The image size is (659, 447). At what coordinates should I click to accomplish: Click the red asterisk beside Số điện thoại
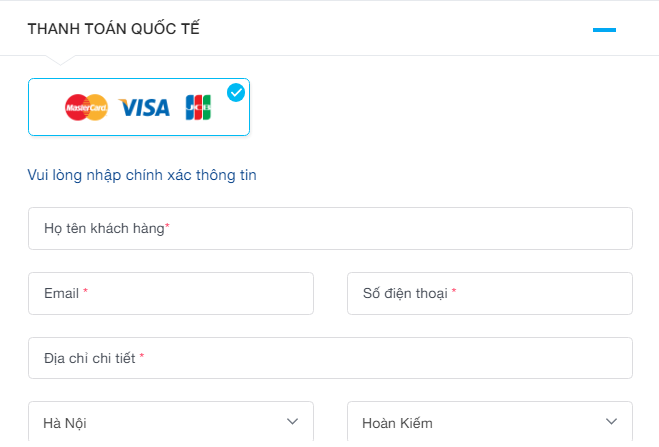pos(454,292)
